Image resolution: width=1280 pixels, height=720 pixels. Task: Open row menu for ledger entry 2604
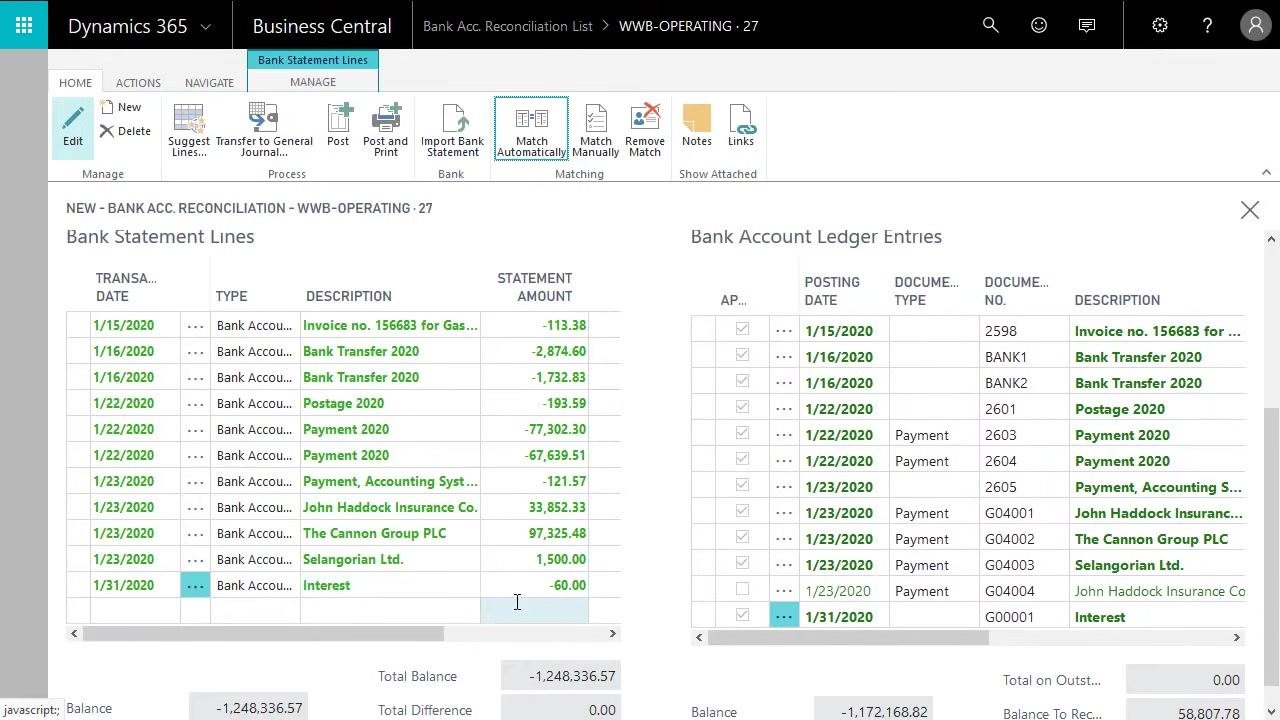point(784,461)
